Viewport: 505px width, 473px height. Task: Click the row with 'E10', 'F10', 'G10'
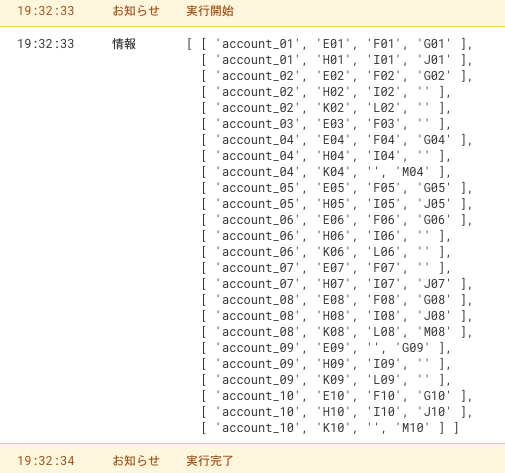coord(337,396)
